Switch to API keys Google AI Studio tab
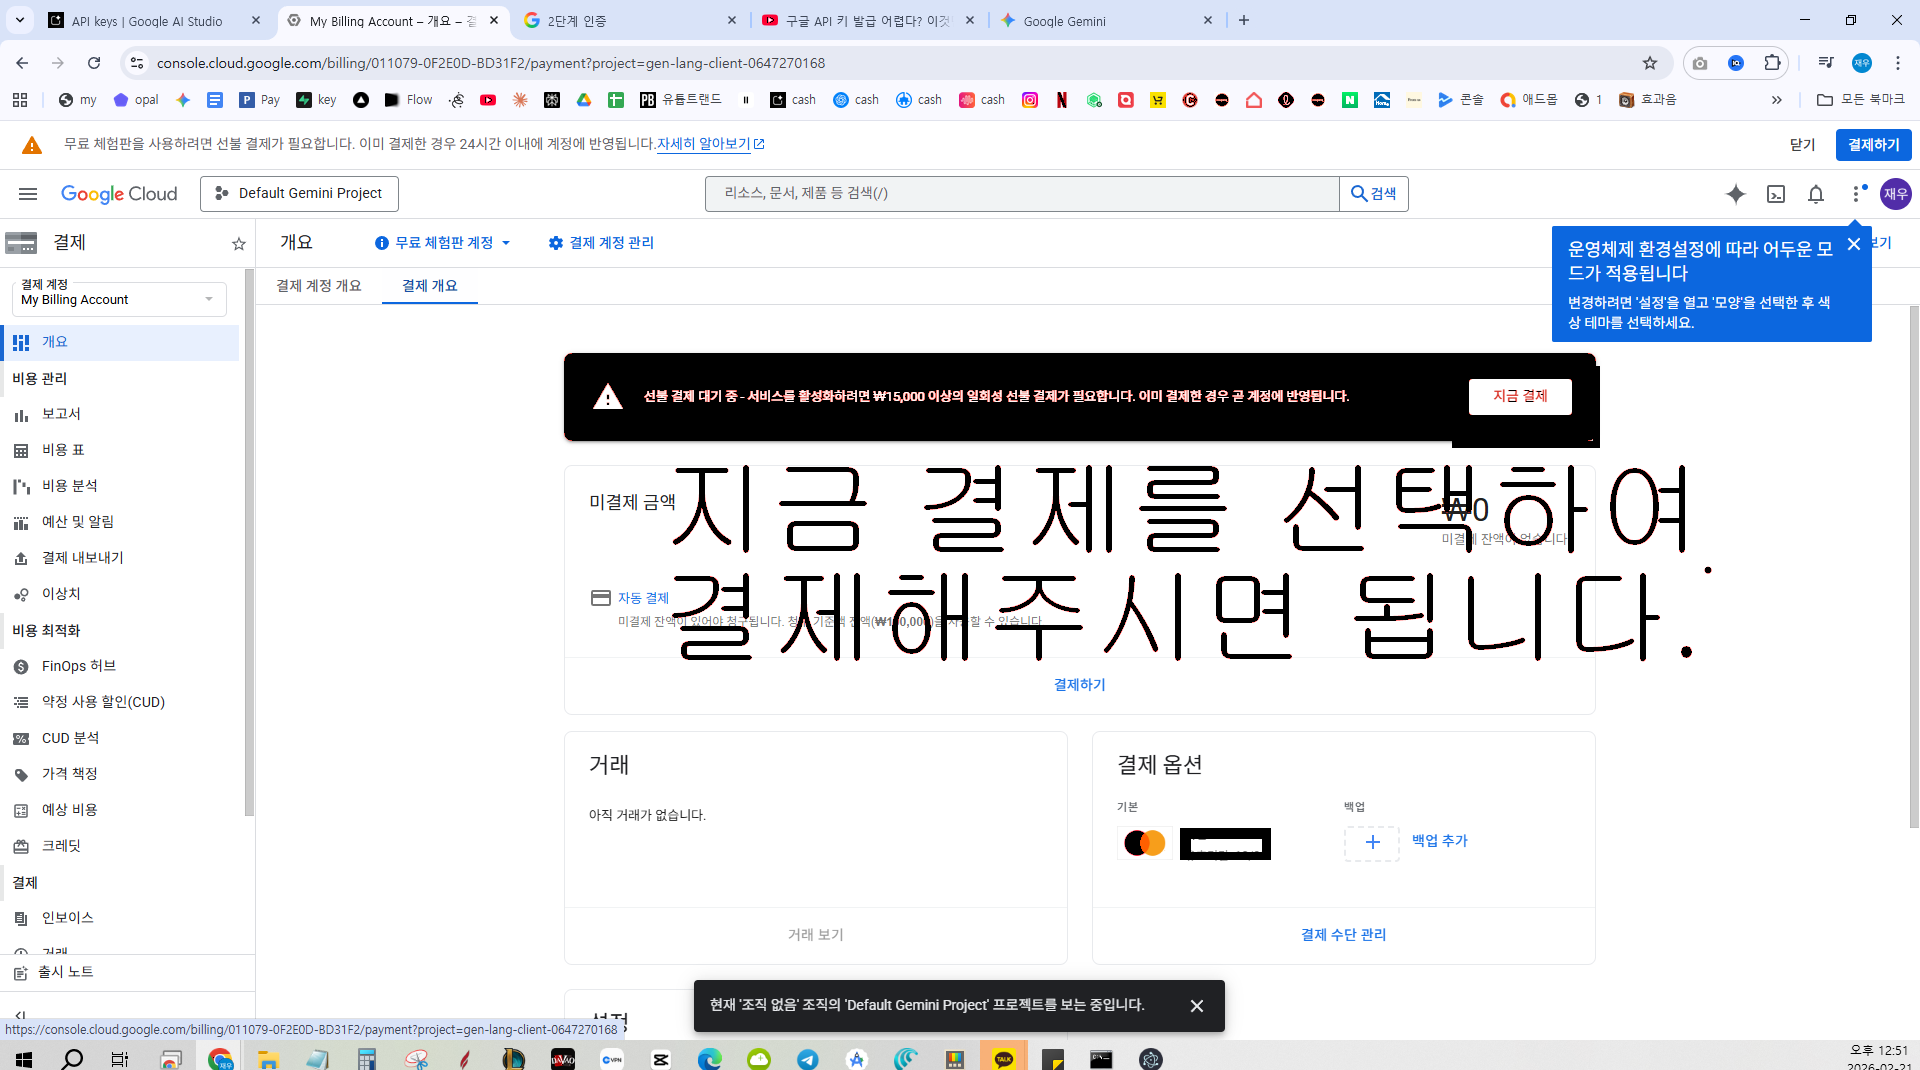 [x=146, y=21]
